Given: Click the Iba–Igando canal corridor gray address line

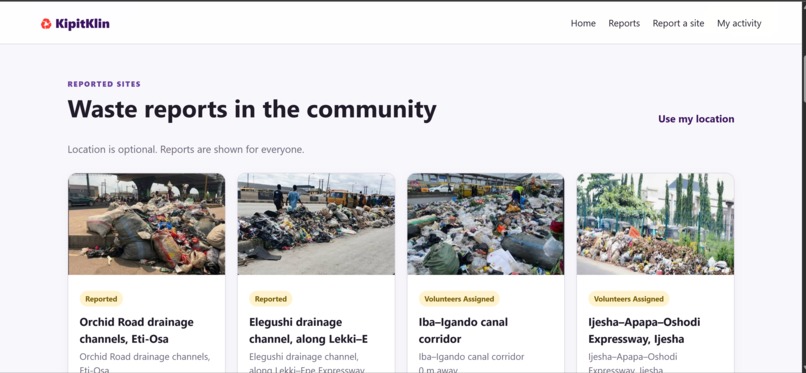Looking at the screenshot, I should pyautogui.click(x=471, y=357).
